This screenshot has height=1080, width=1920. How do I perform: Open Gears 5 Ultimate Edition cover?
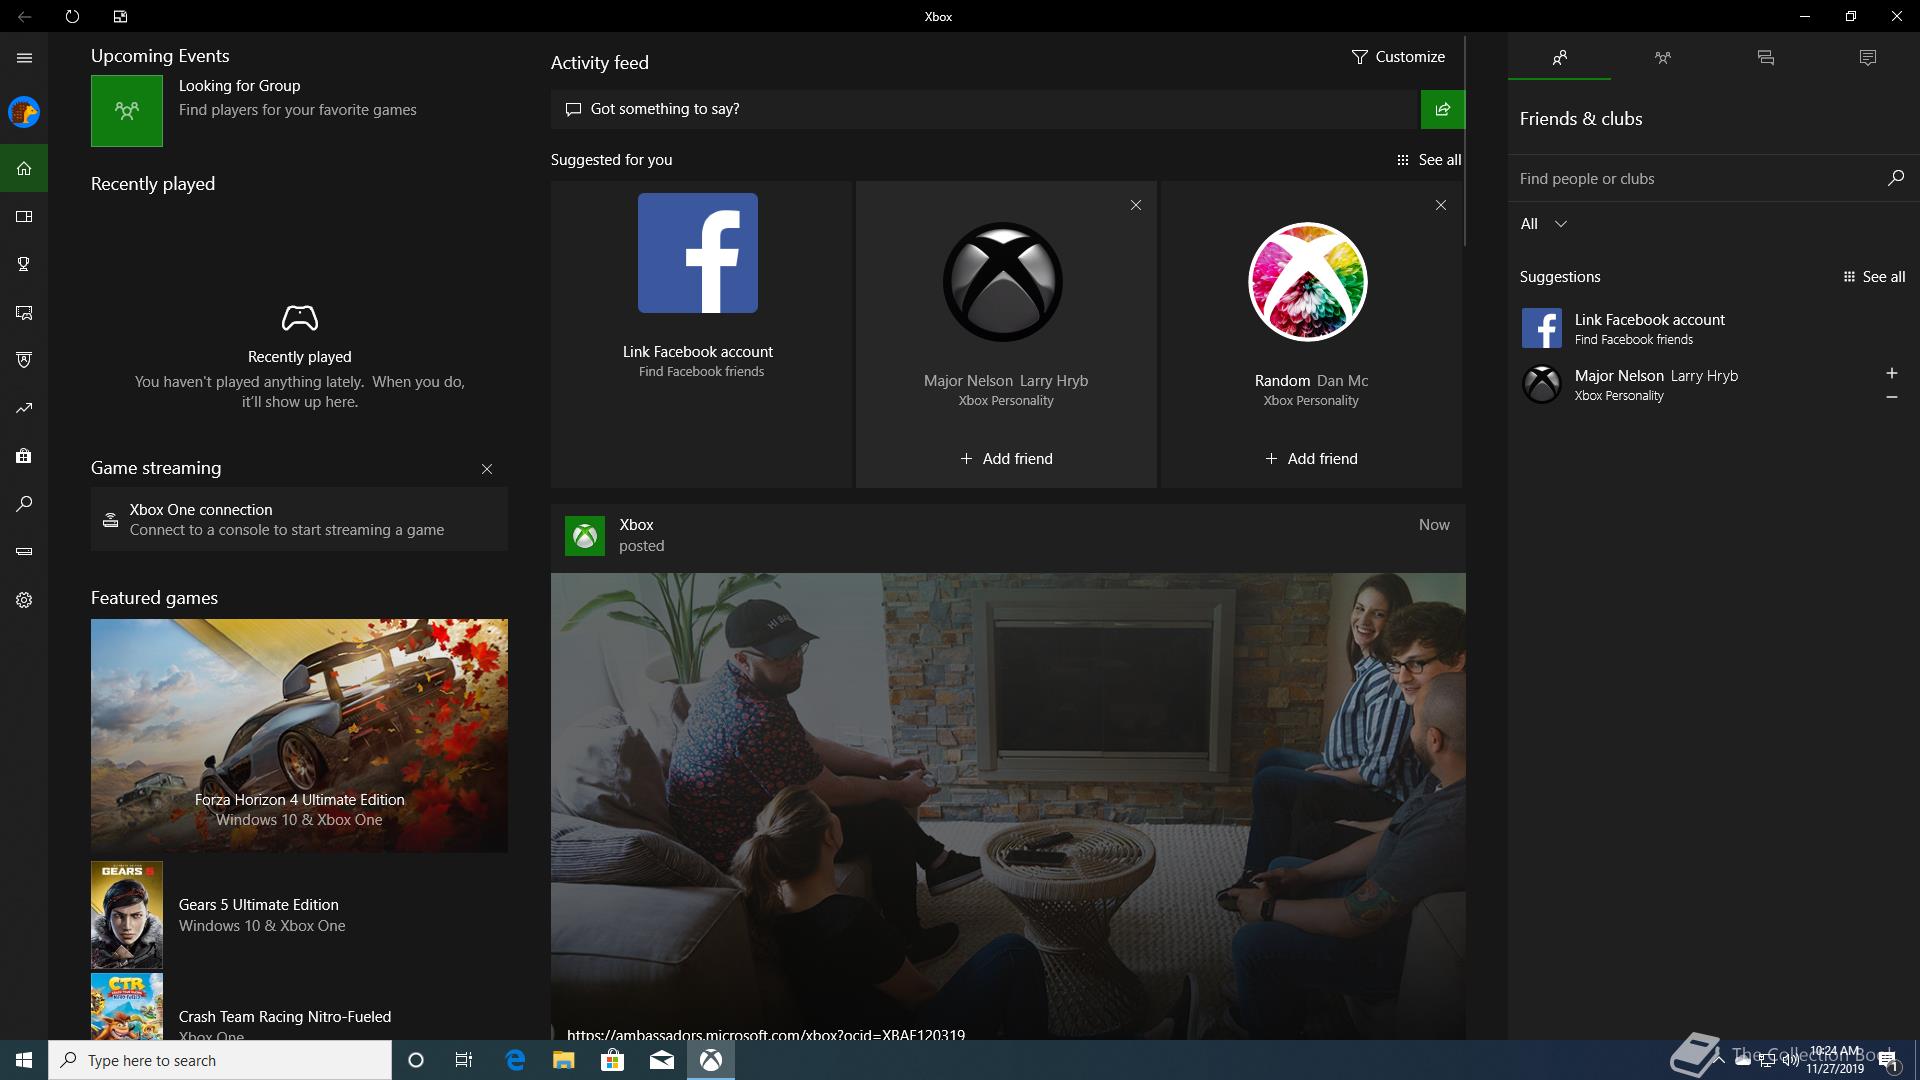(127, 915)
